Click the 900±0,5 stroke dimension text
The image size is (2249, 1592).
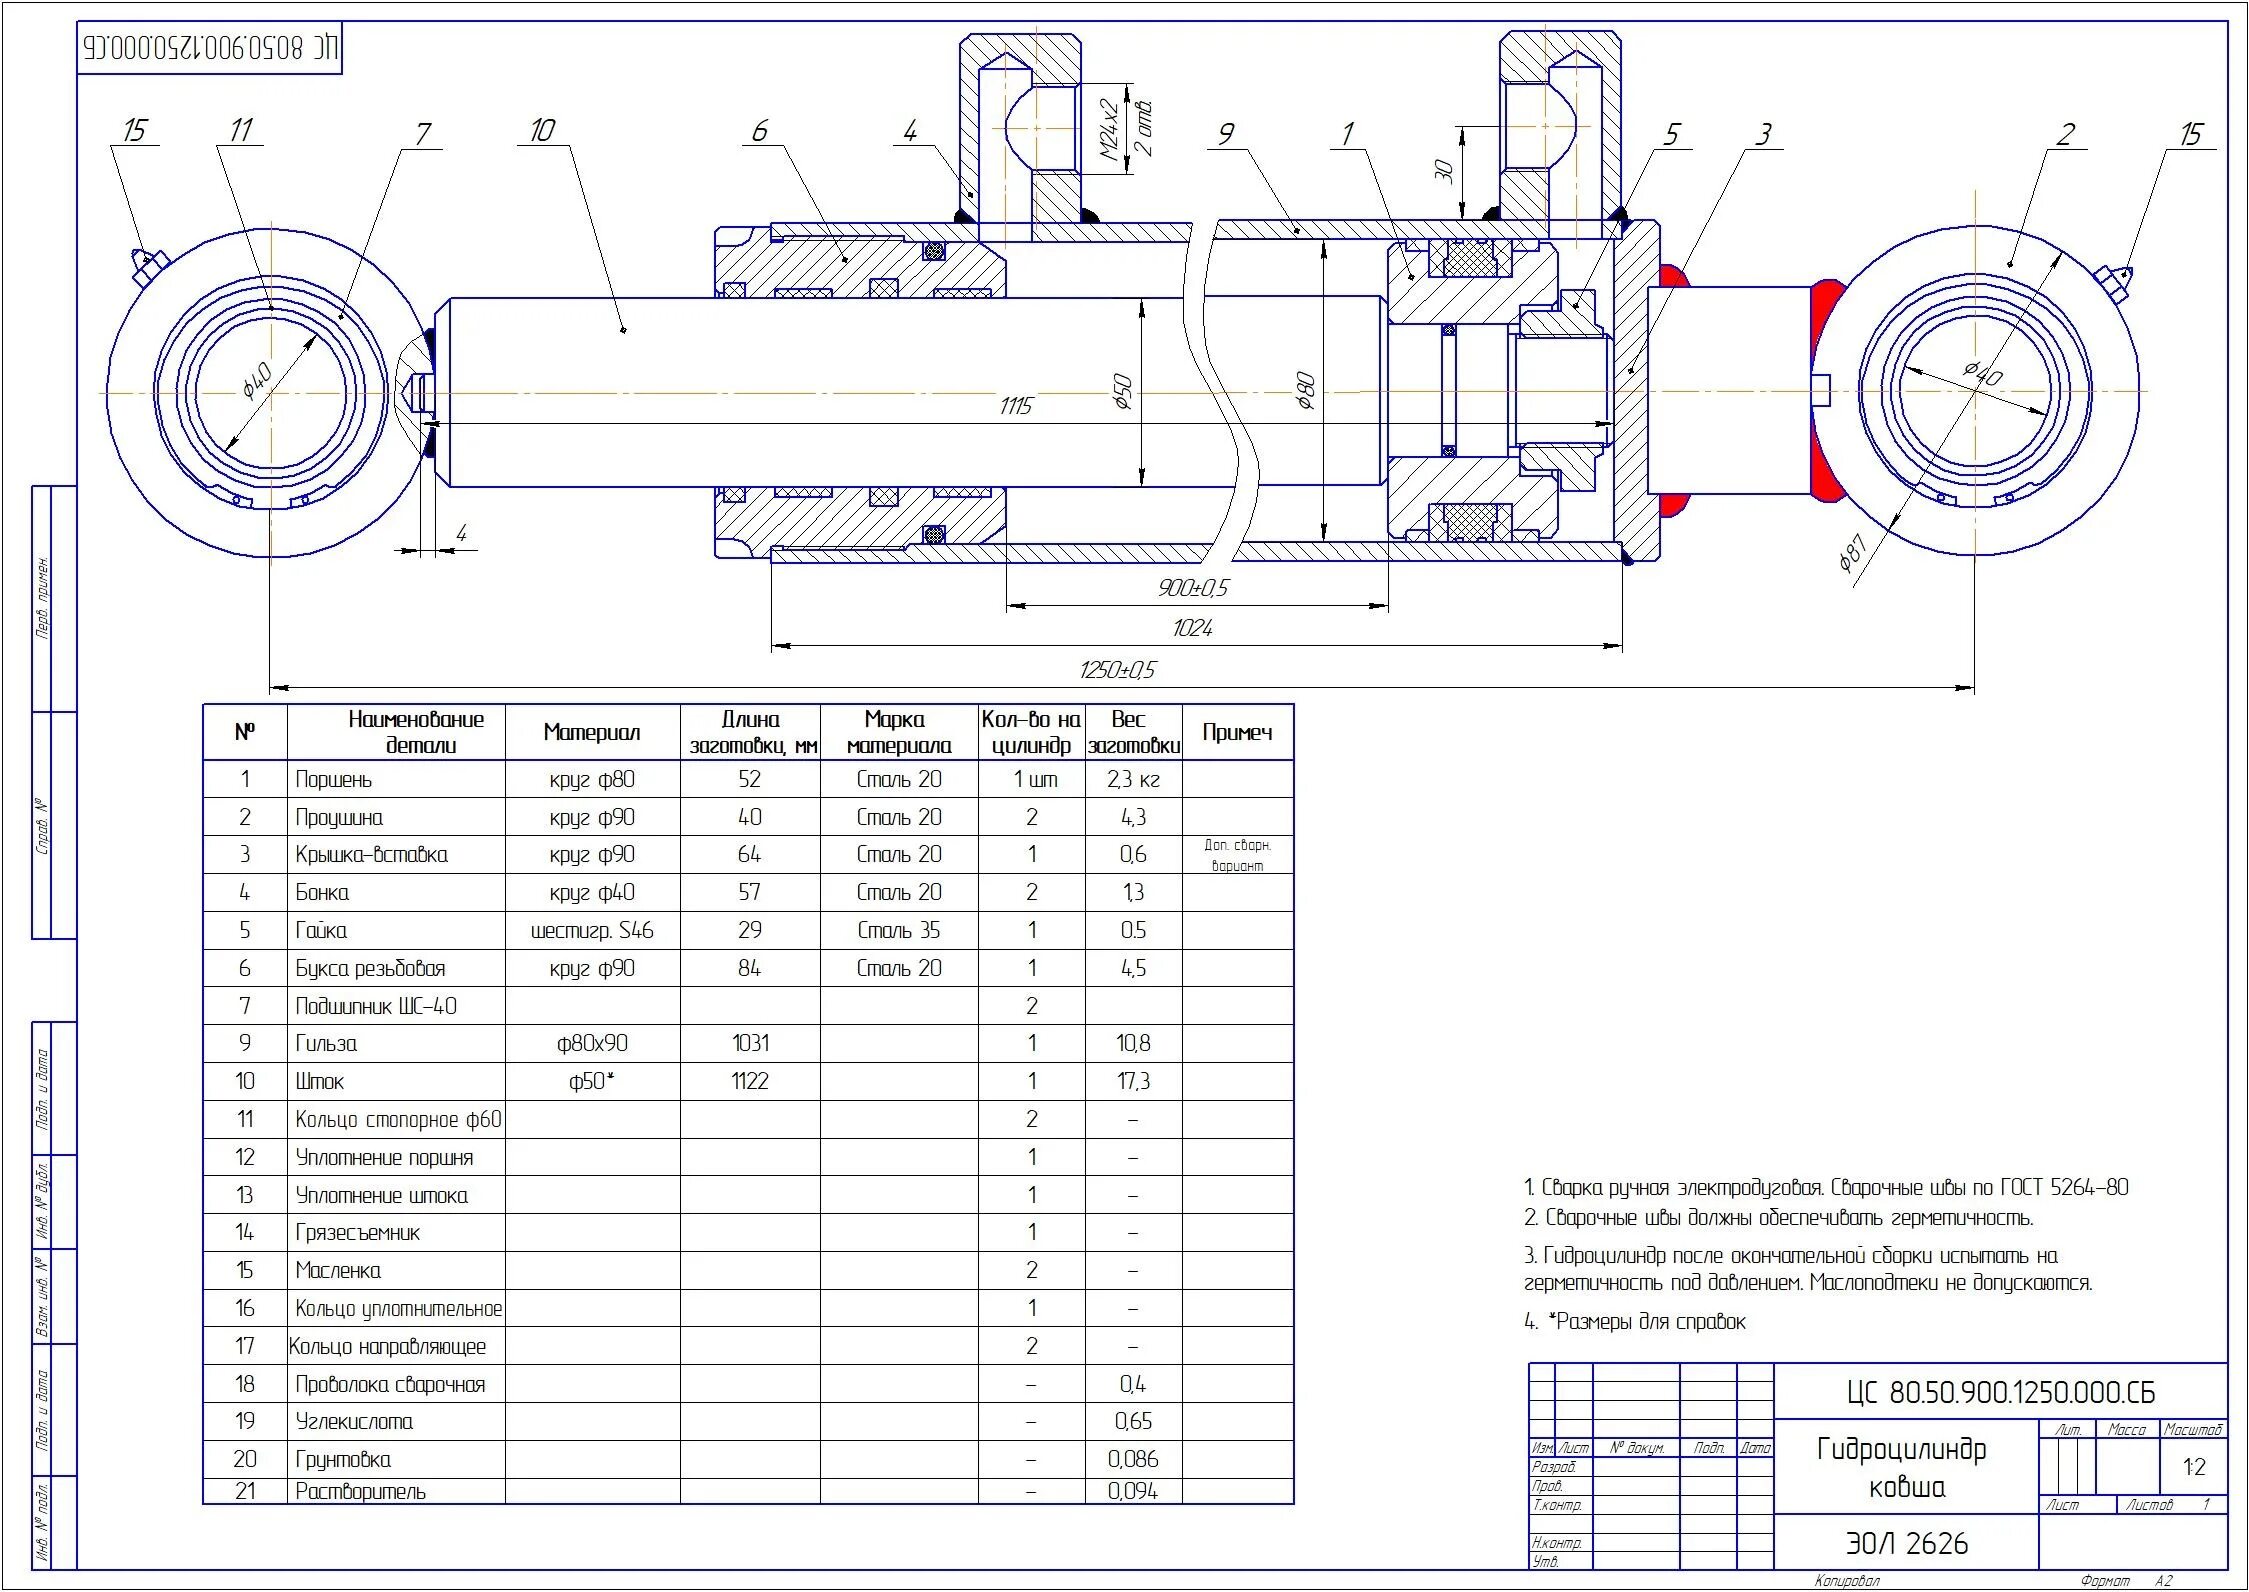[x=1192, y=588]
